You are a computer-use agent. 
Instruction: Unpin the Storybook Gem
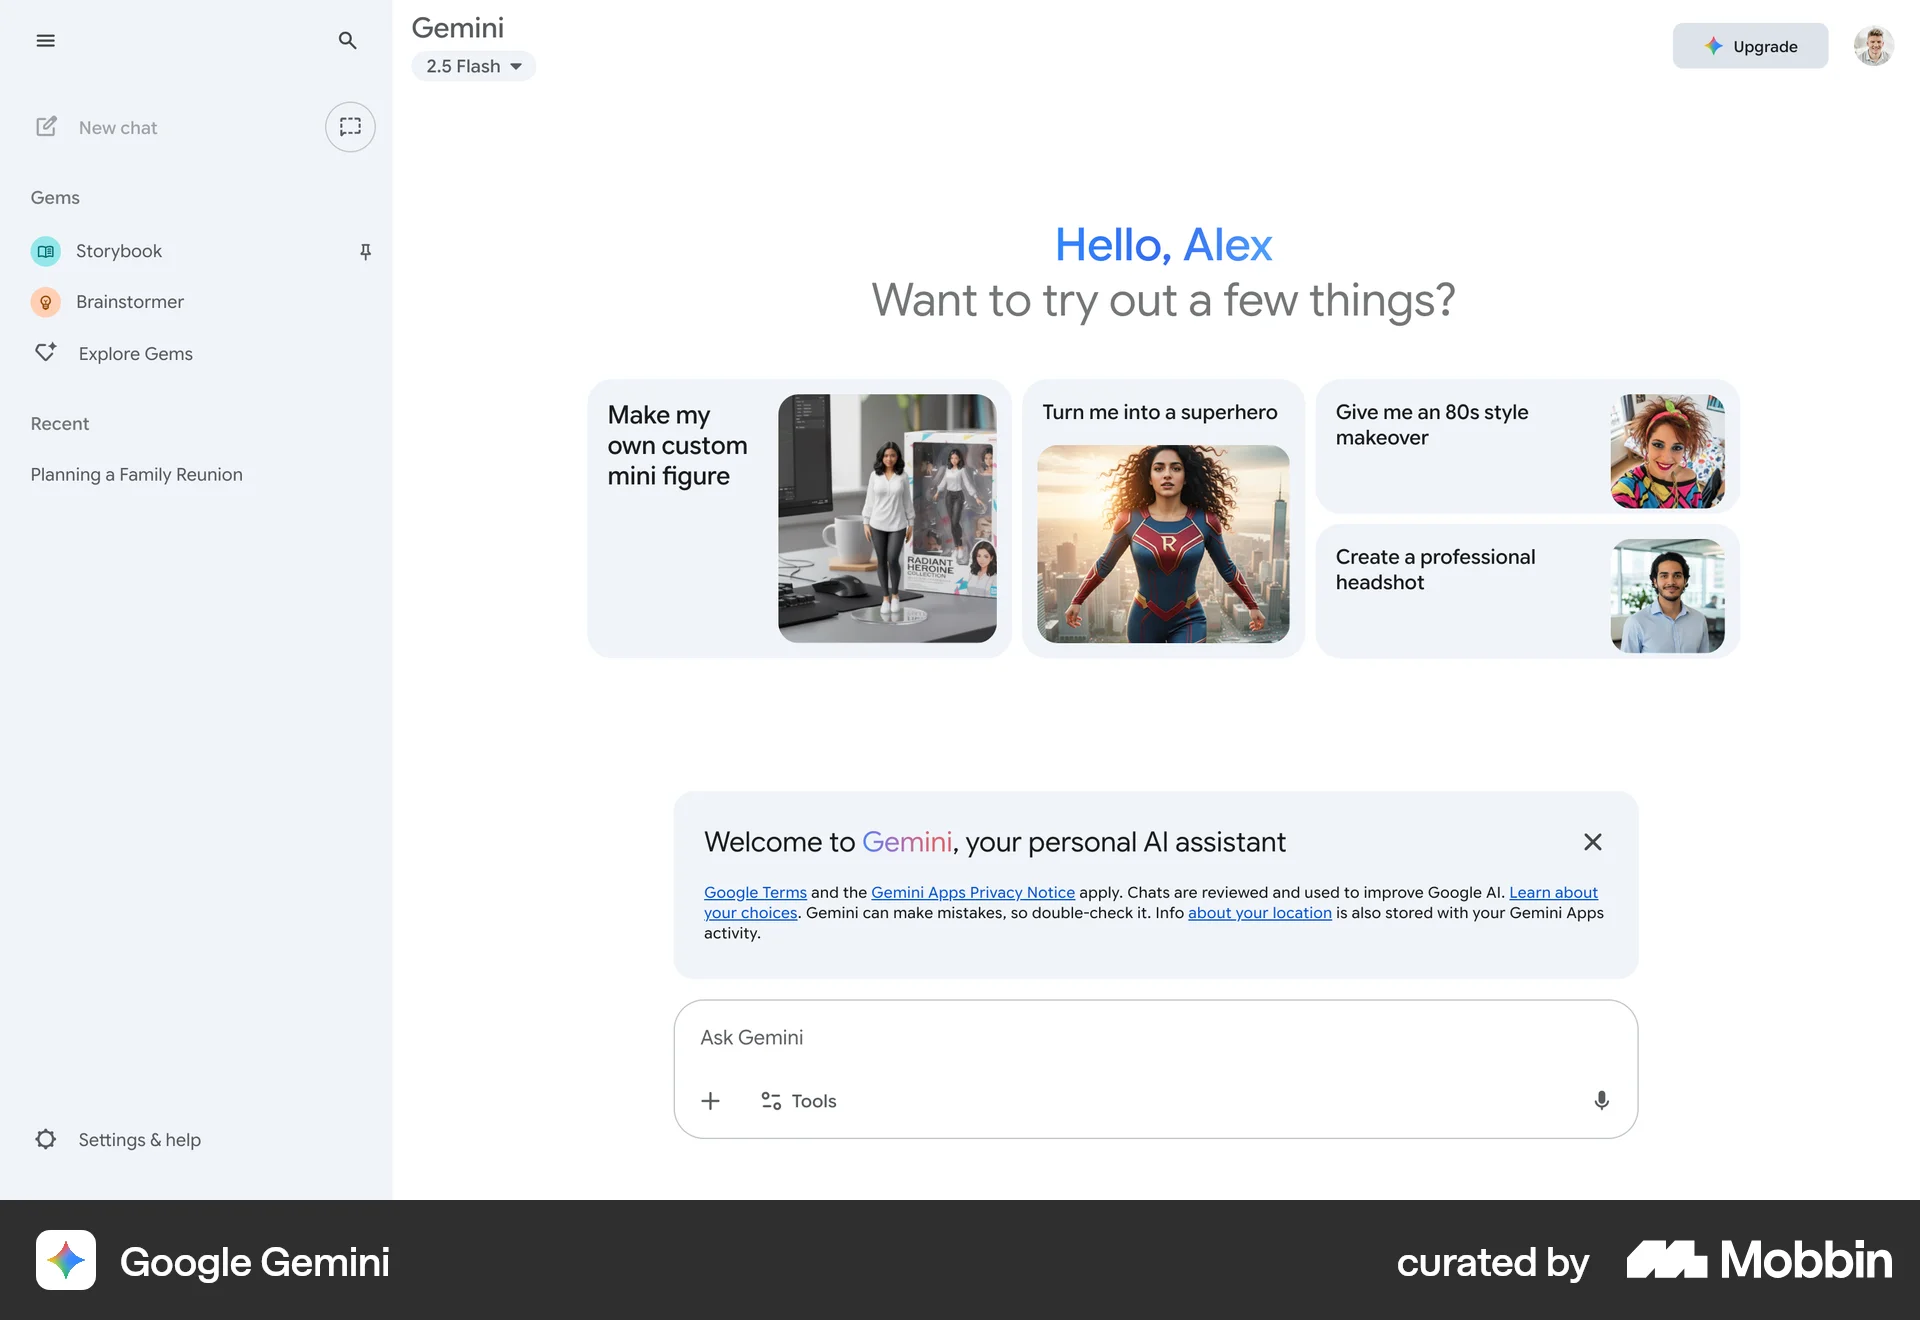coord(365,252)
